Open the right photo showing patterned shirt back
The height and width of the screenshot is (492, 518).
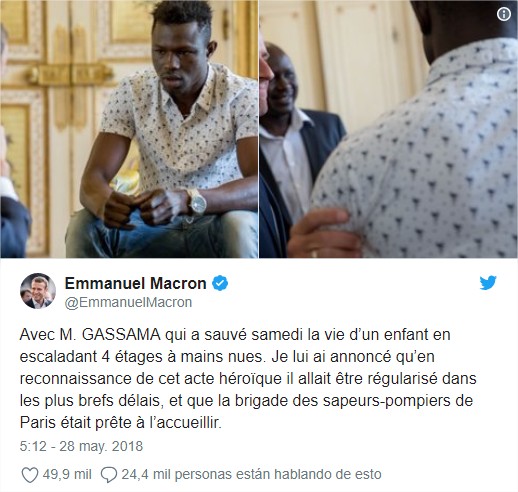[x=389, y=129]
